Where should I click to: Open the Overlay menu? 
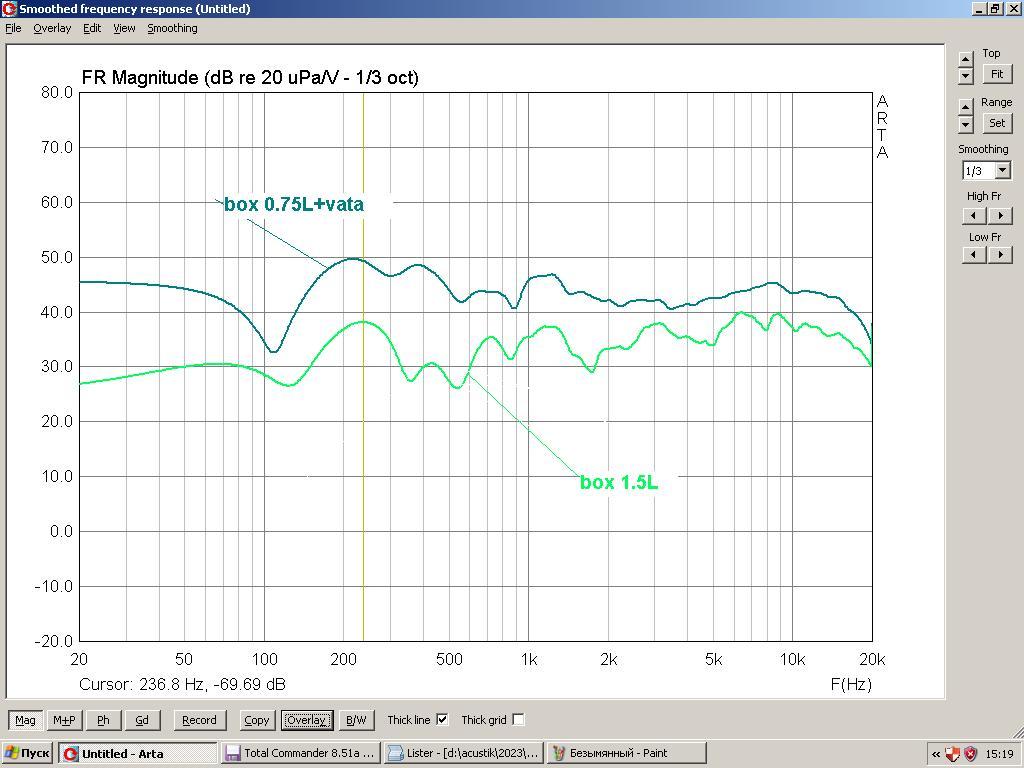point(52,28)
